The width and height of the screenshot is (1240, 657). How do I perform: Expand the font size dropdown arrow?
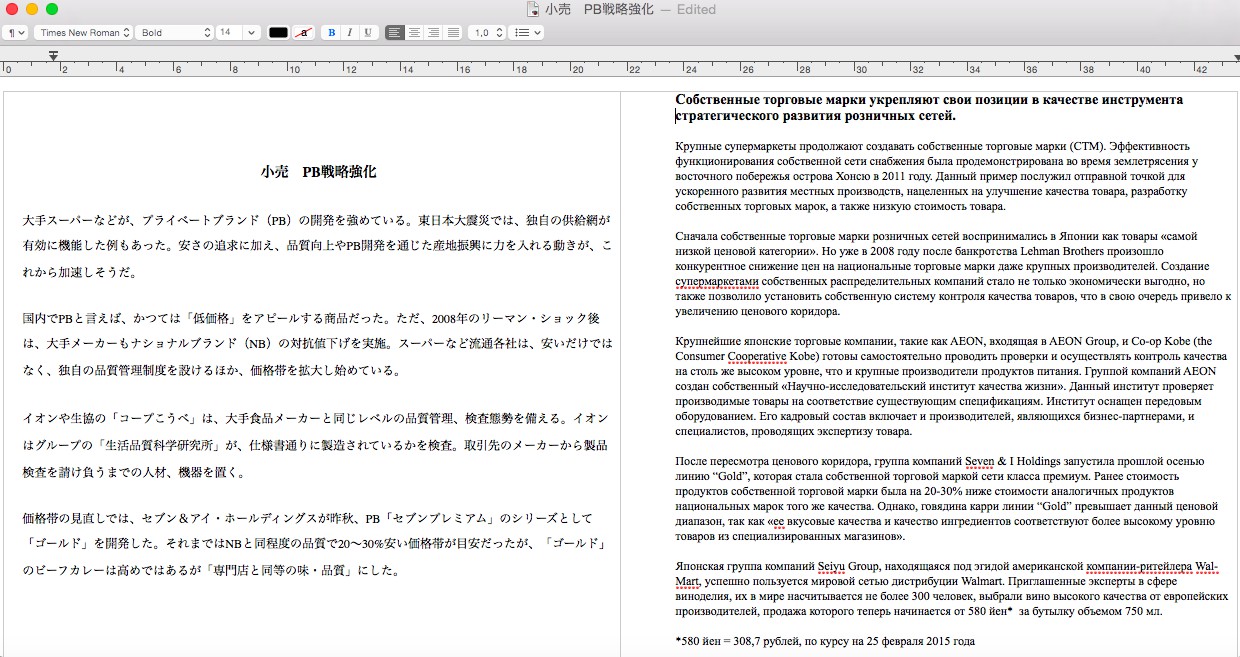(251, 32)
